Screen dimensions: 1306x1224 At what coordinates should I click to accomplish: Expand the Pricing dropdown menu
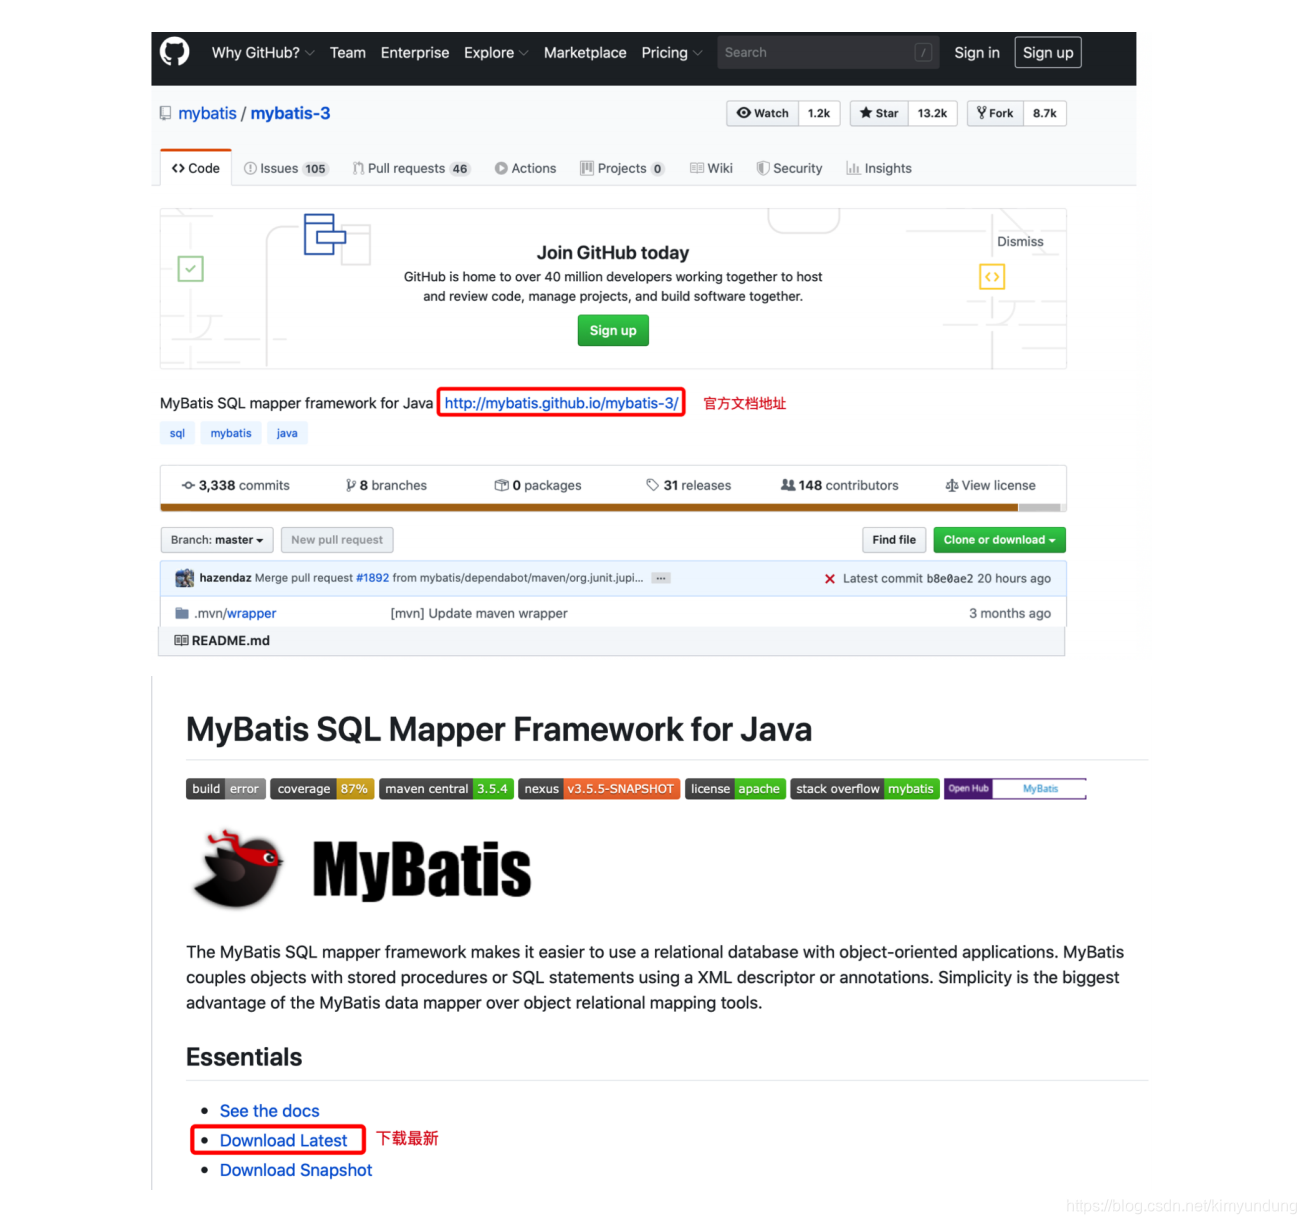coord(672,53)
